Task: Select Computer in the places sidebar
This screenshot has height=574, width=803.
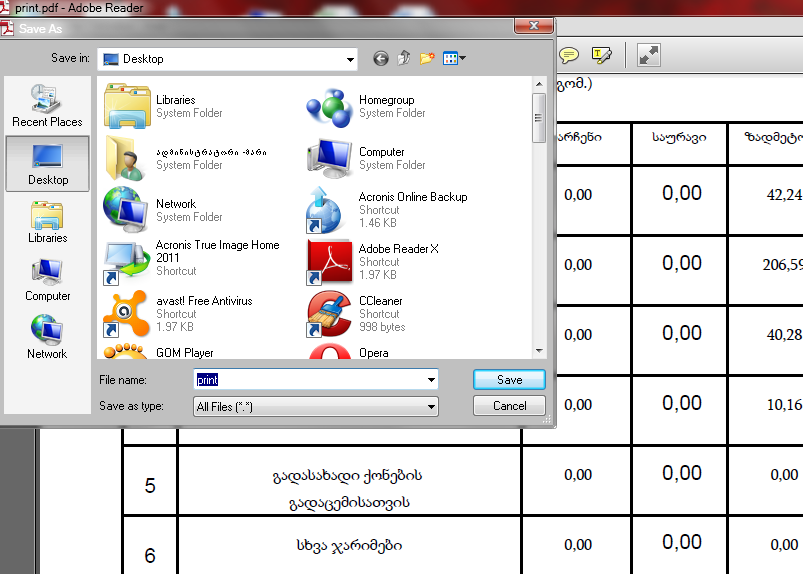Action: tap(47, 280)
